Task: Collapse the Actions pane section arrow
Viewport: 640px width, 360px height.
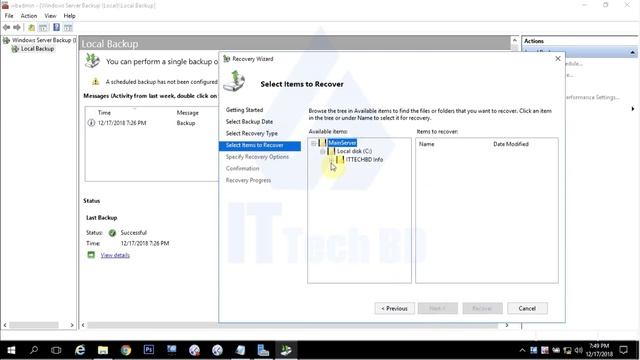Action: (632, 52)
